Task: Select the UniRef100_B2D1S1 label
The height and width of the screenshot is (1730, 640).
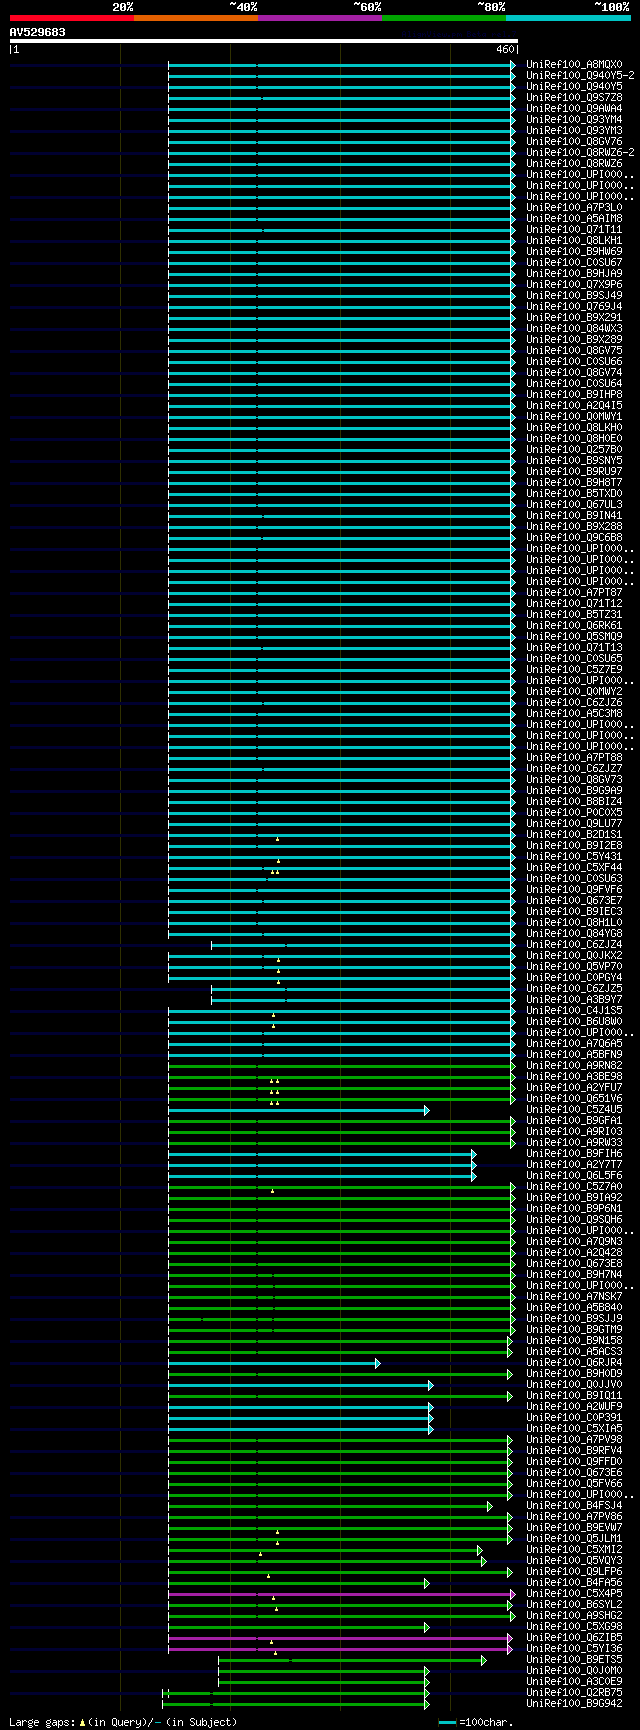Action: click(x=573, y=835)
